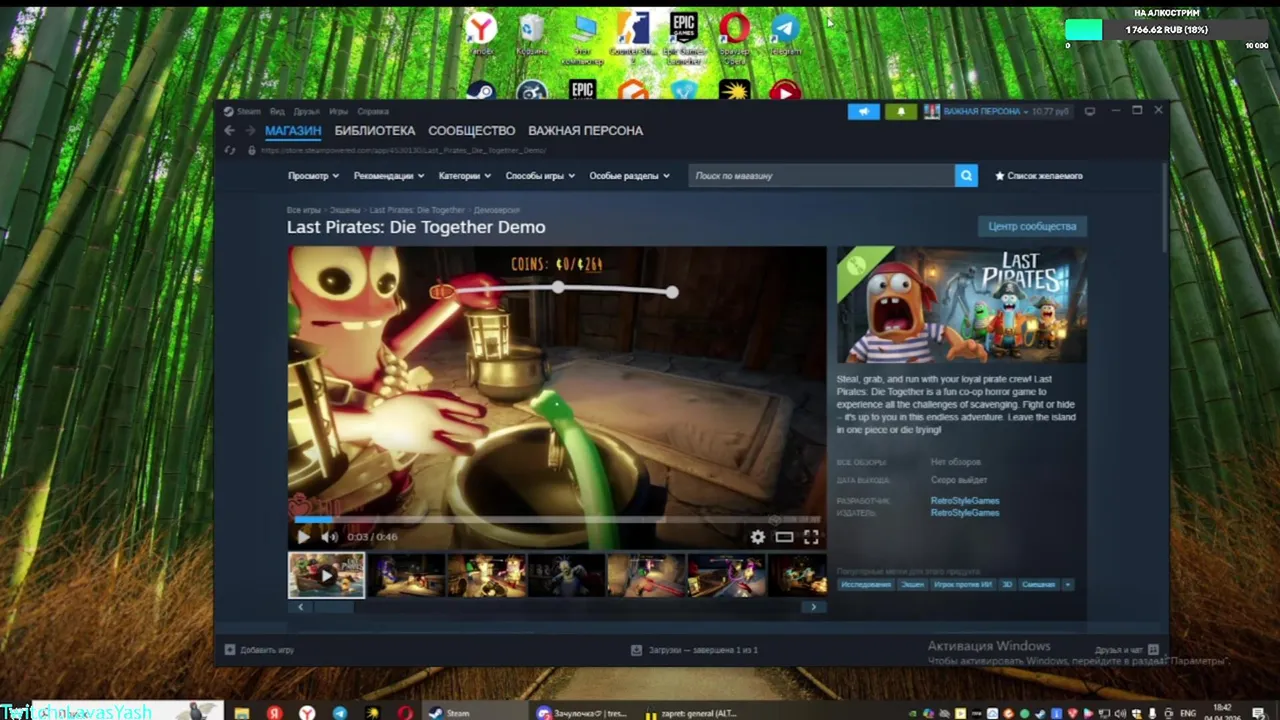1280x720 pixels.
Task: Open the Вид menu
Action: tap(278, 112)
